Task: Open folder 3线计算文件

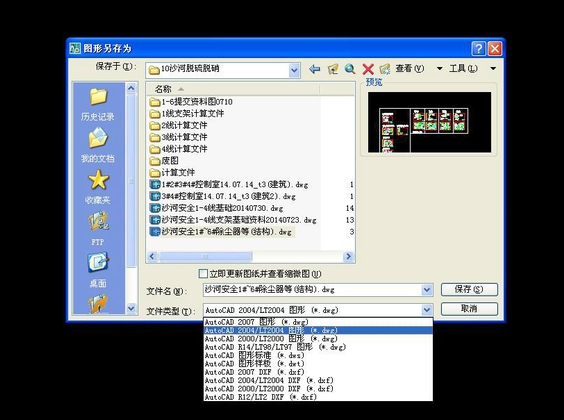Action: coord(178,137)
